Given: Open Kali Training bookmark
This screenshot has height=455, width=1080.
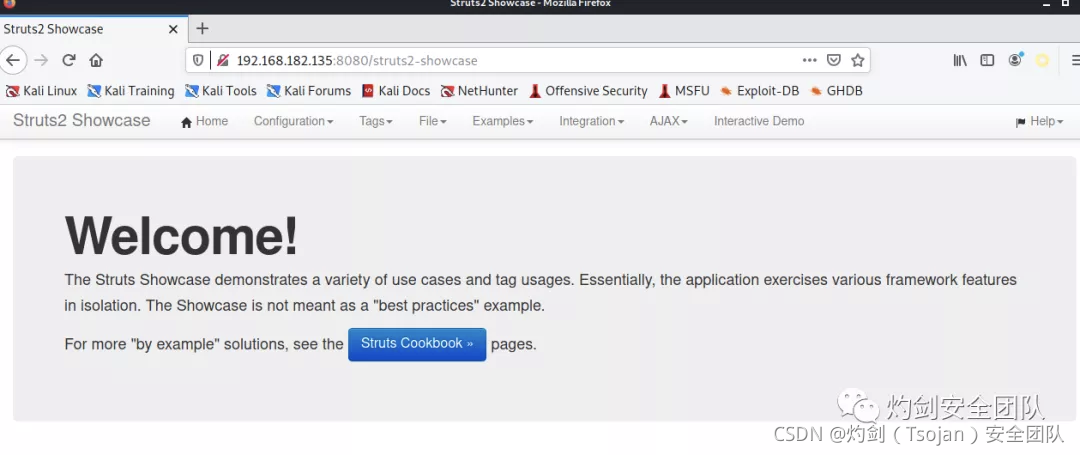Looking at the screenshot, I should point(131,91).
